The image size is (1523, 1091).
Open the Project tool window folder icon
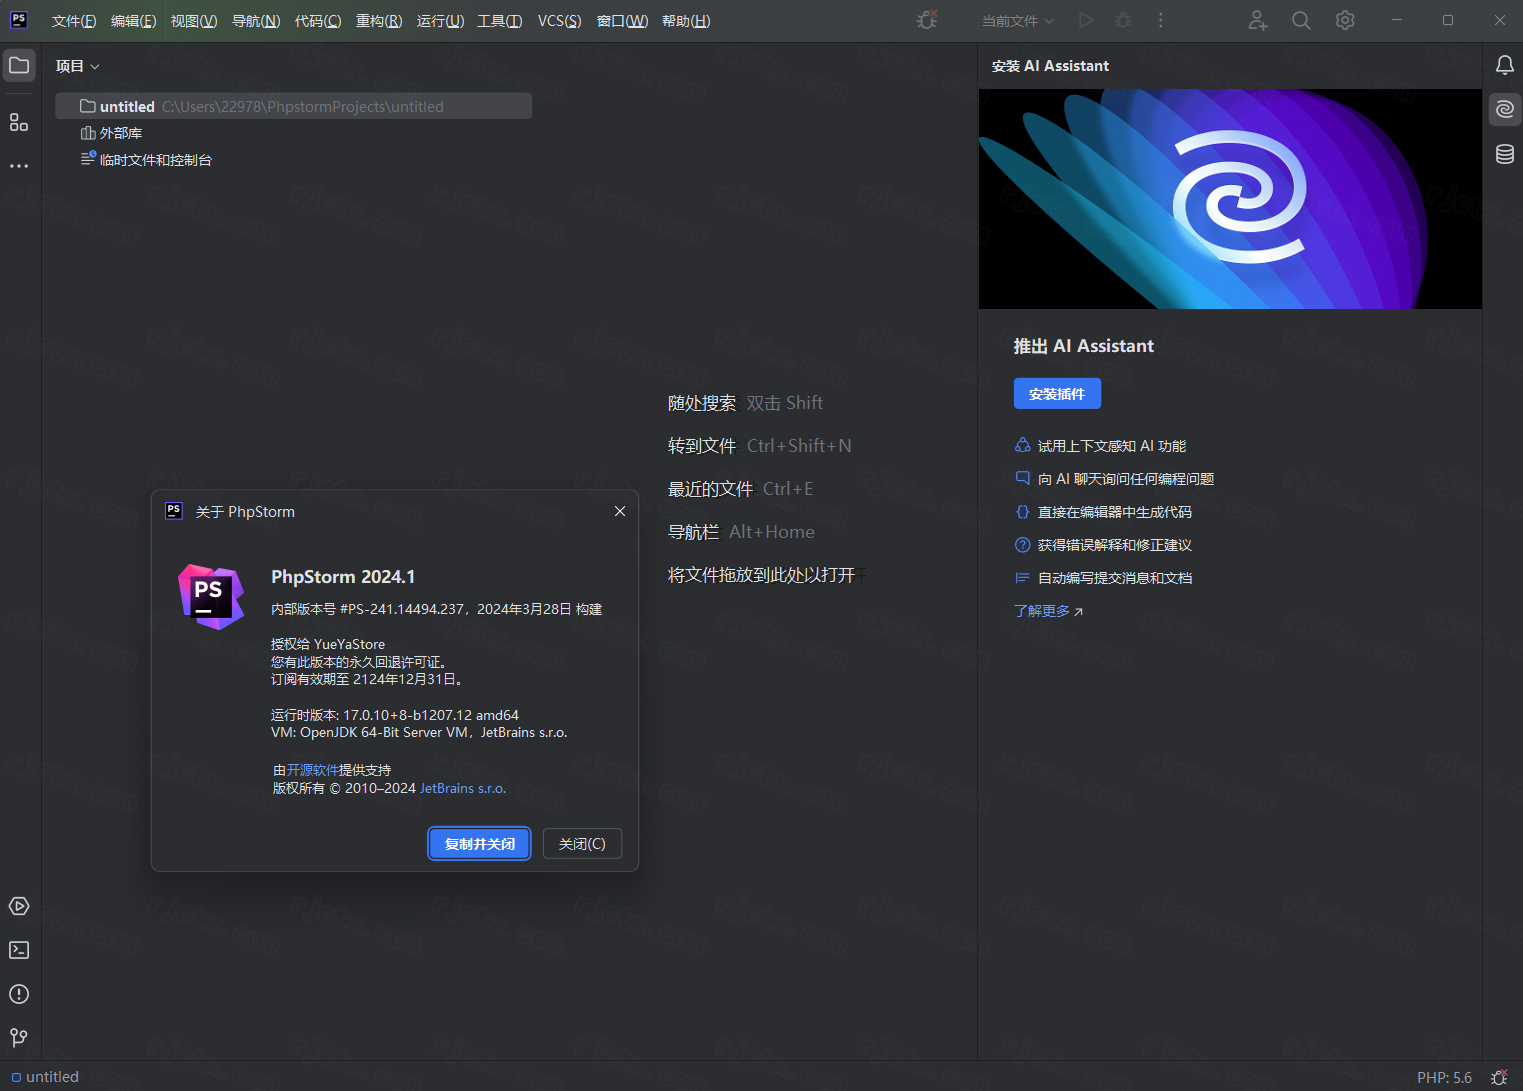point(19,66)
